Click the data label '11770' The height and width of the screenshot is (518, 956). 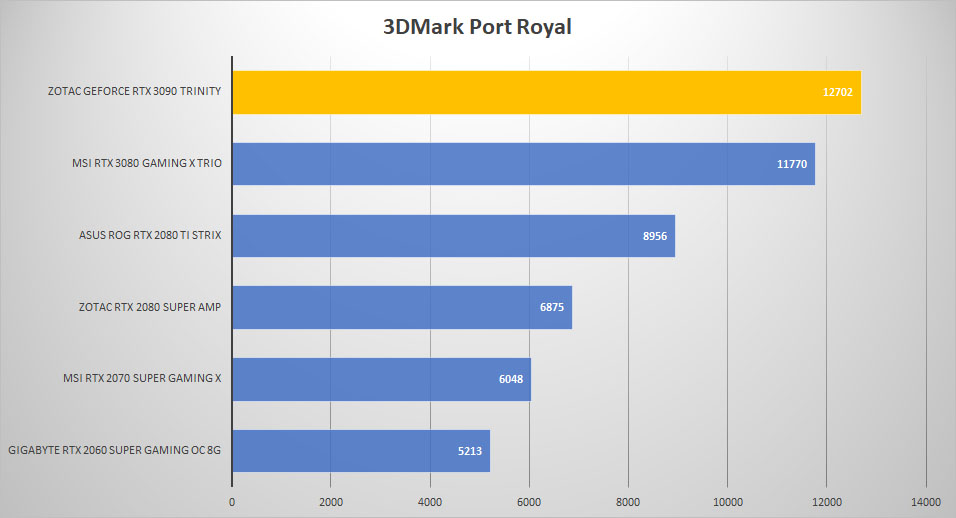[791, 164]
